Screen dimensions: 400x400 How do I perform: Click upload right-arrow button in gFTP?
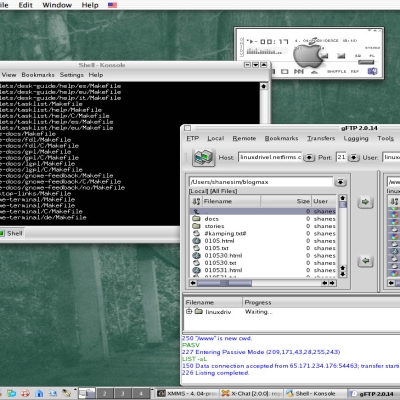point(365,202)
